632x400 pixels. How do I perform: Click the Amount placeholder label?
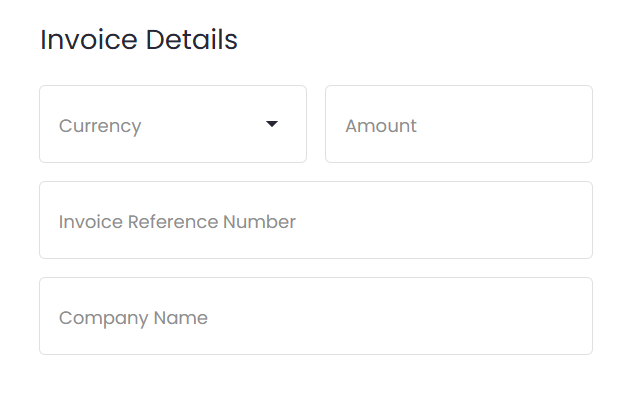pyautogui.click(x=381, y=126)
